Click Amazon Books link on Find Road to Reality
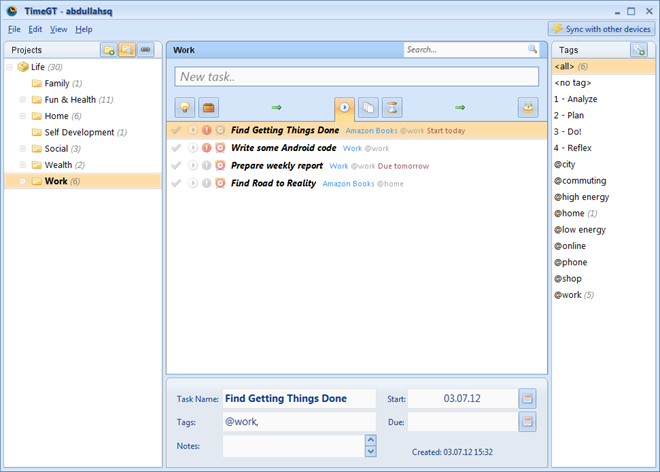The width and height of the screenshot is (660, 472). pos(348,184)
